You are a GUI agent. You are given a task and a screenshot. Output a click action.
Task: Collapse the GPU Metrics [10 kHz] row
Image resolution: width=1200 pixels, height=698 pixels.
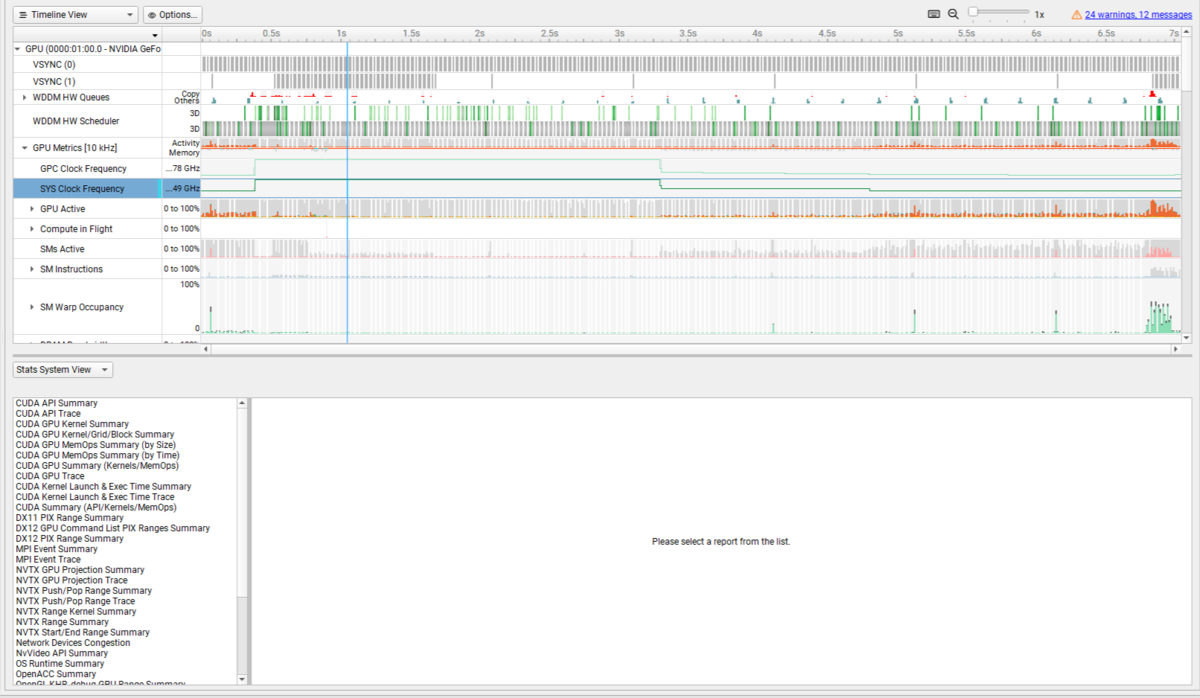click(x=25, y=147)
